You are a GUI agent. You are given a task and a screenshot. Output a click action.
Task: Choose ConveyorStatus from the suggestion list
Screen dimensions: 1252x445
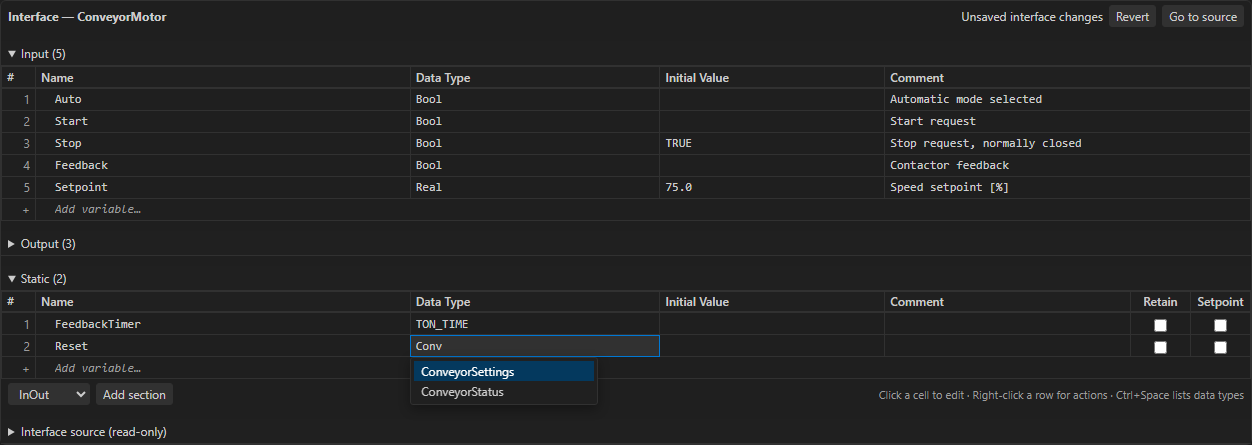(504, 392)
